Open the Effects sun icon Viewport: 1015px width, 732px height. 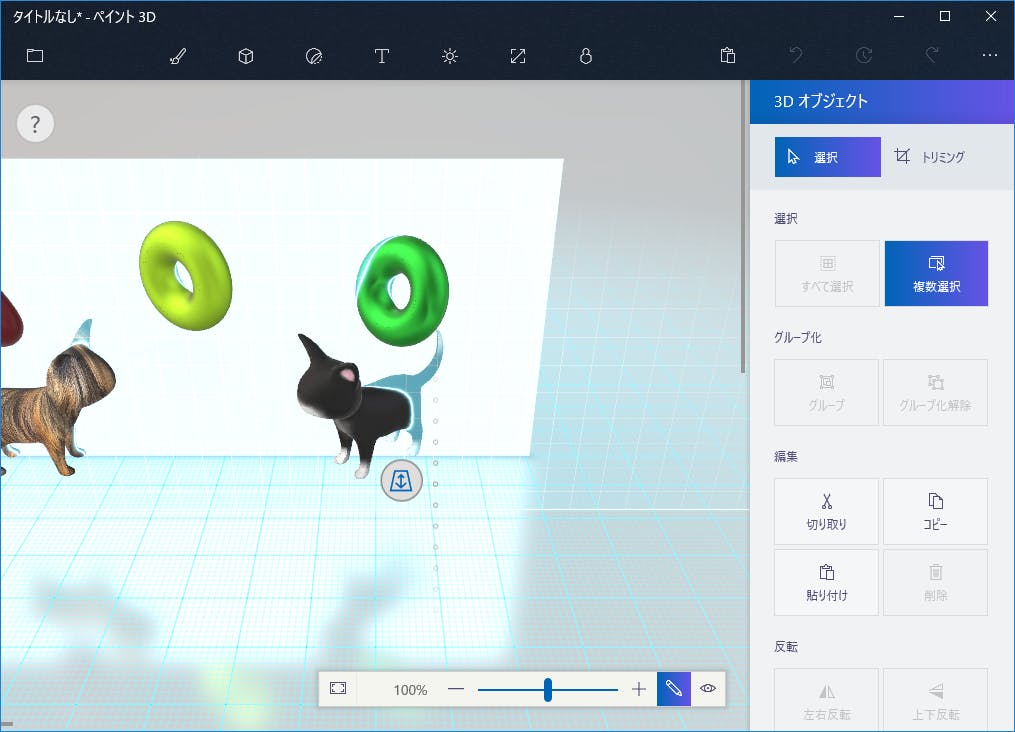point(450,56)
